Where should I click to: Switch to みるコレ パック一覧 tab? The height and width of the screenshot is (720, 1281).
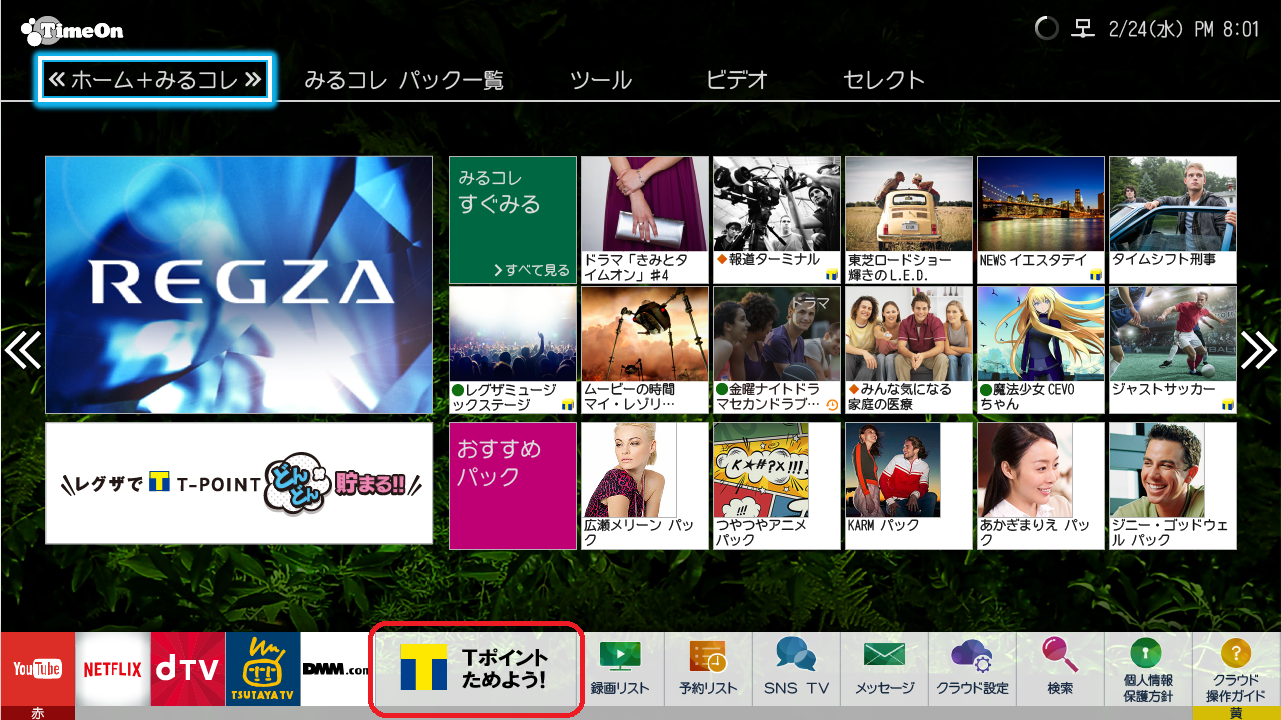pos(404,80)
